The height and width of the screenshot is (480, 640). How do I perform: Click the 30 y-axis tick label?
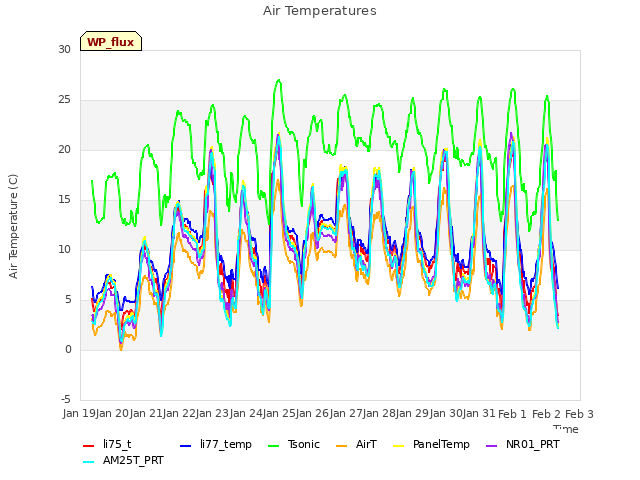[x=64, y=49]
